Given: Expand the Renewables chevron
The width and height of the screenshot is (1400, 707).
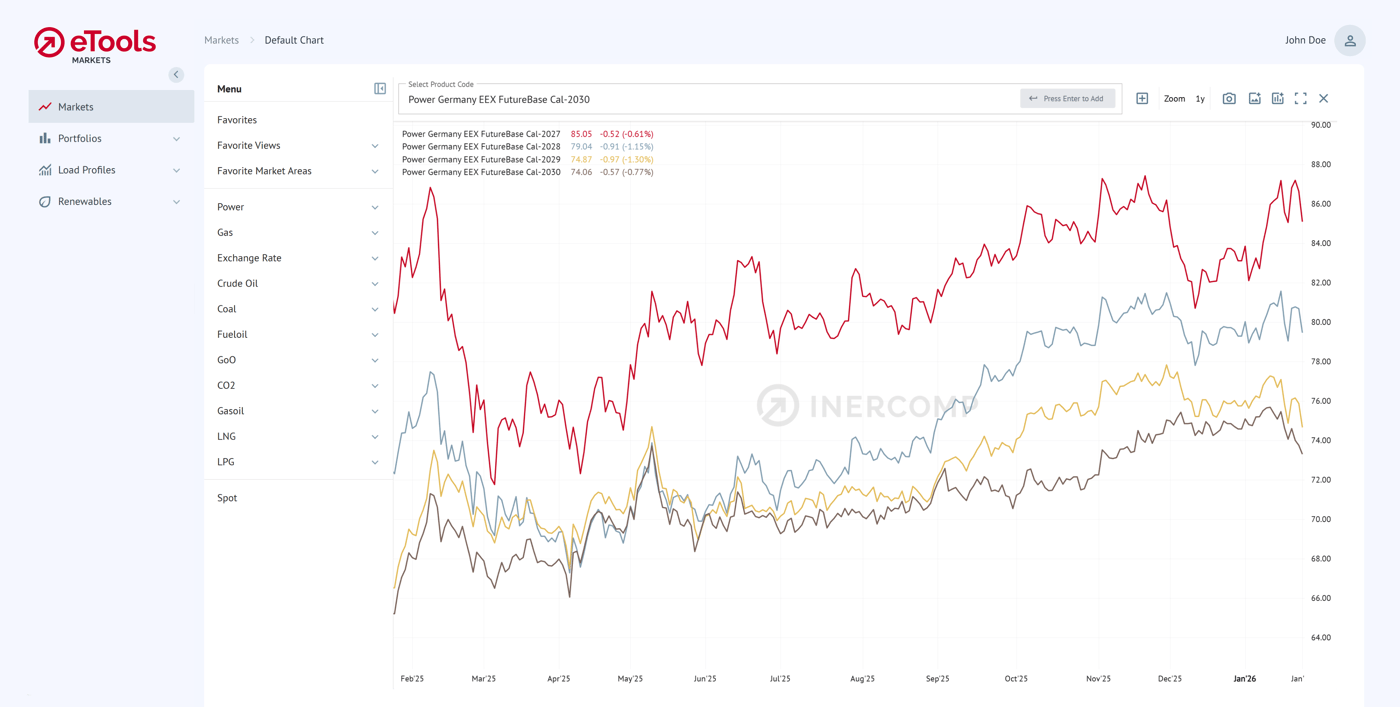Looking at the screenshot, I should coord(176,202).
